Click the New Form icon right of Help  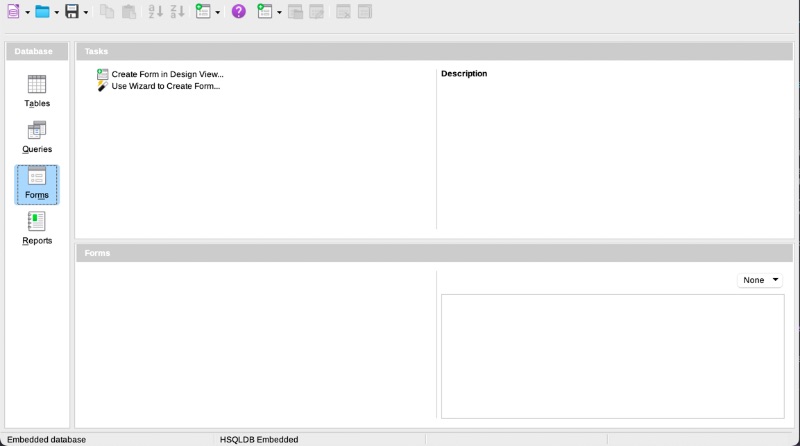coord(264,11)
